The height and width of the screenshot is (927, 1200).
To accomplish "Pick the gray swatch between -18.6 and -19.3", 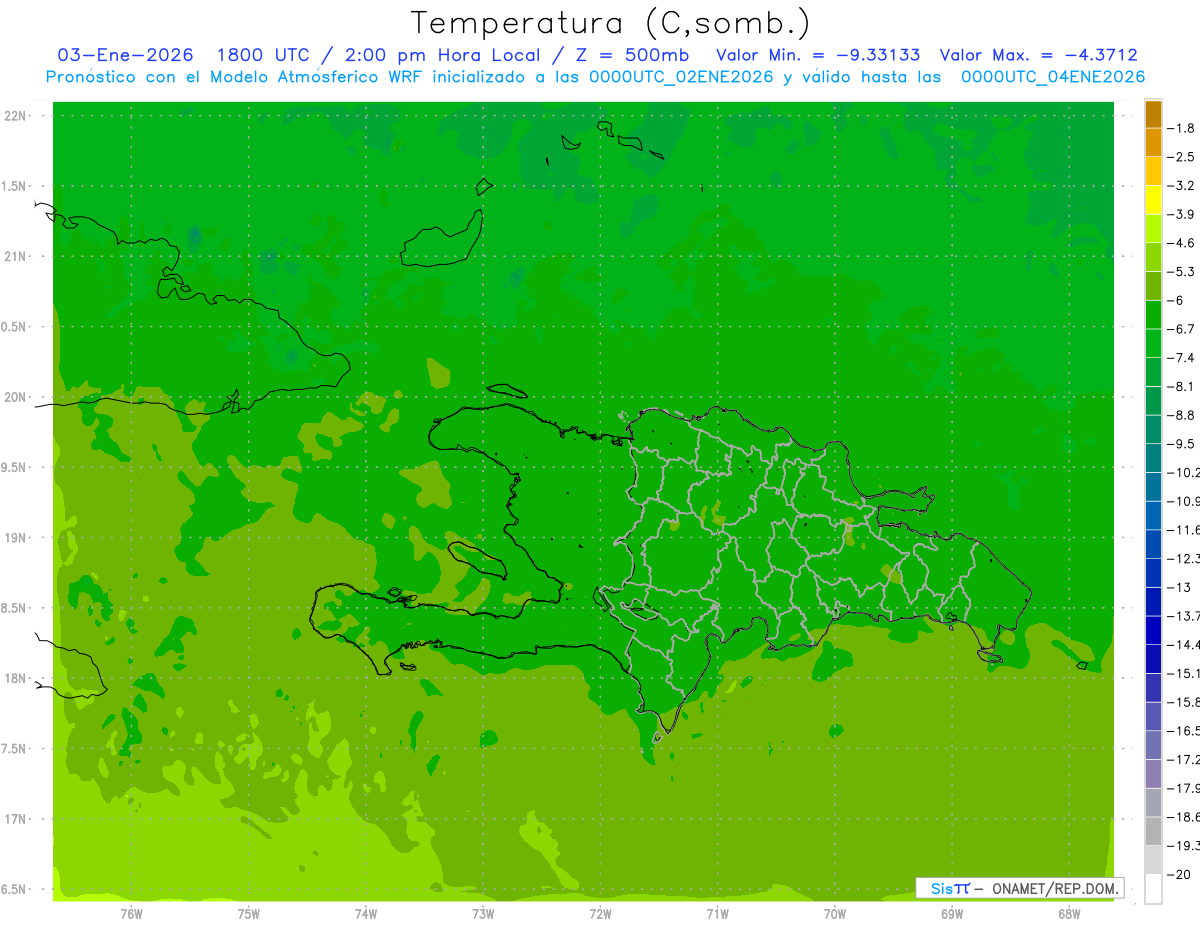I will coord(1153,831).
